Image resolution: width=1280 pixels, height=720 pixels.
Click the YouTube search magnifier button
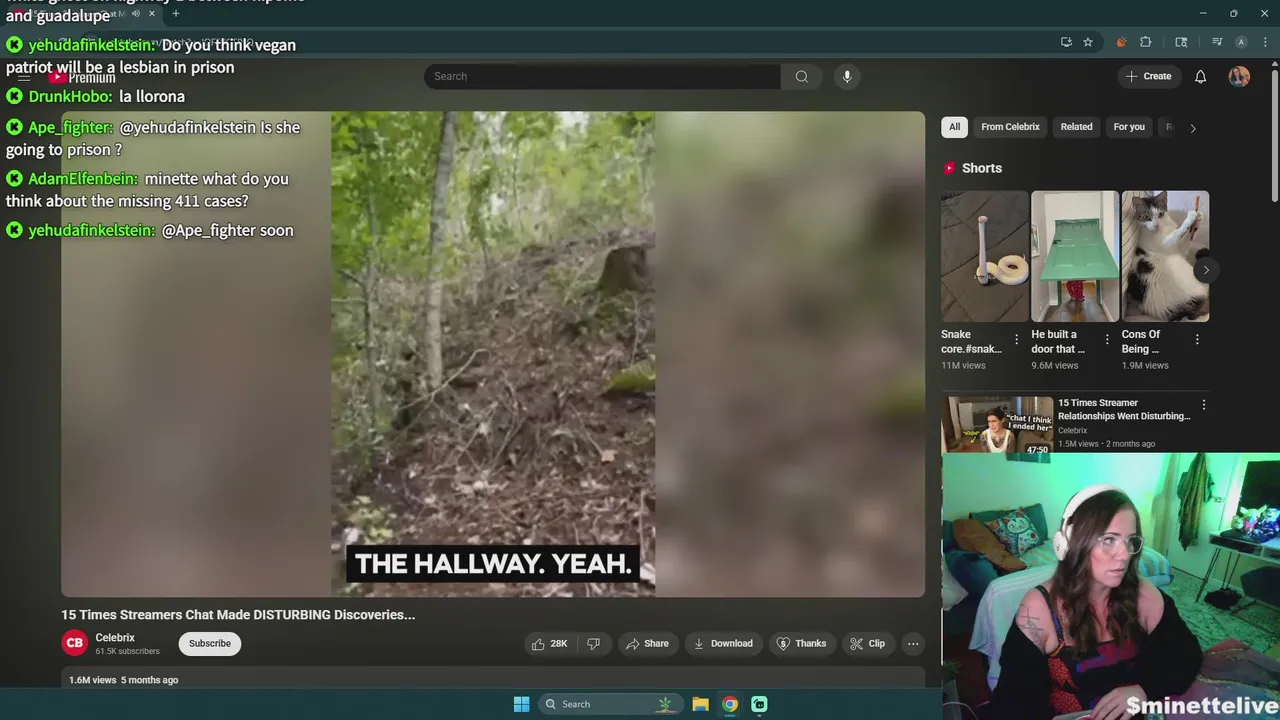(802, 76)
